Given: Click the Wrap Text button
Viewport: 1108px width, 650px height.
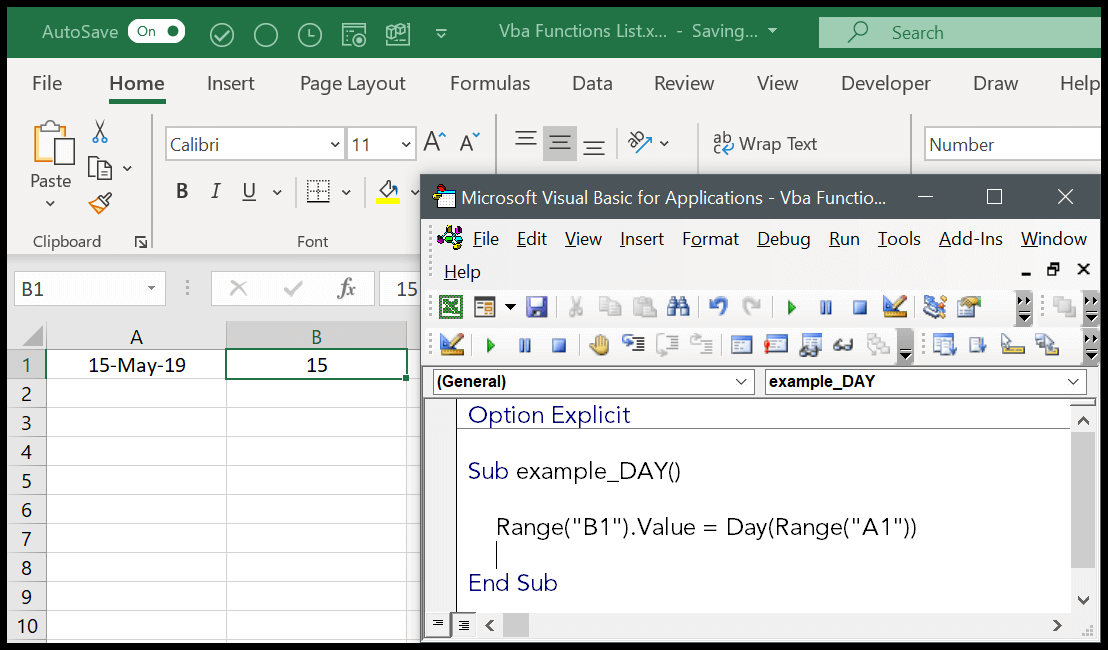Looking at the screenshot, I should pos(765,144).
